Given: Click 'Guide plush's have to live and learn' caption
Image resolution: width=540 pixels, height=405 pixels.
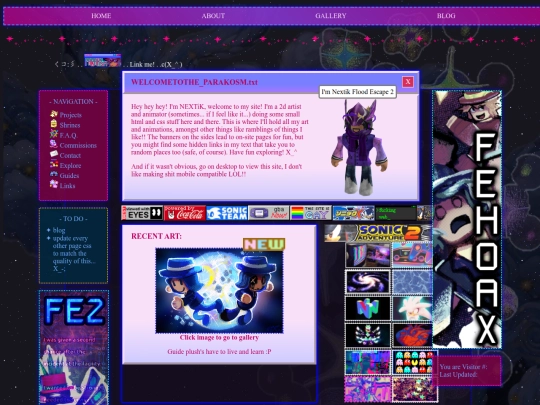Looking at the screenshot, I should pos(219,352).
